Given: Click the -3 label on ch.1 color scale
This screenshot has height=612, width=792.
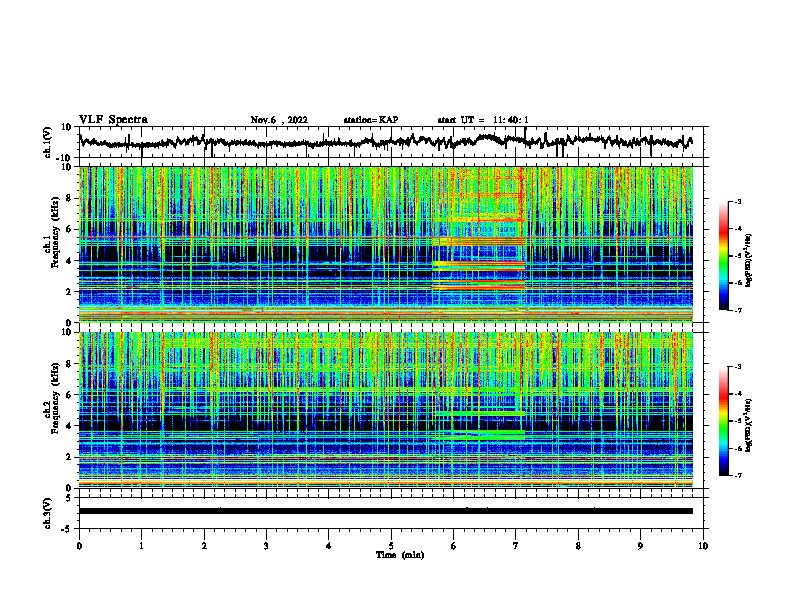Looking at the screenshot, I should [738, 201].
